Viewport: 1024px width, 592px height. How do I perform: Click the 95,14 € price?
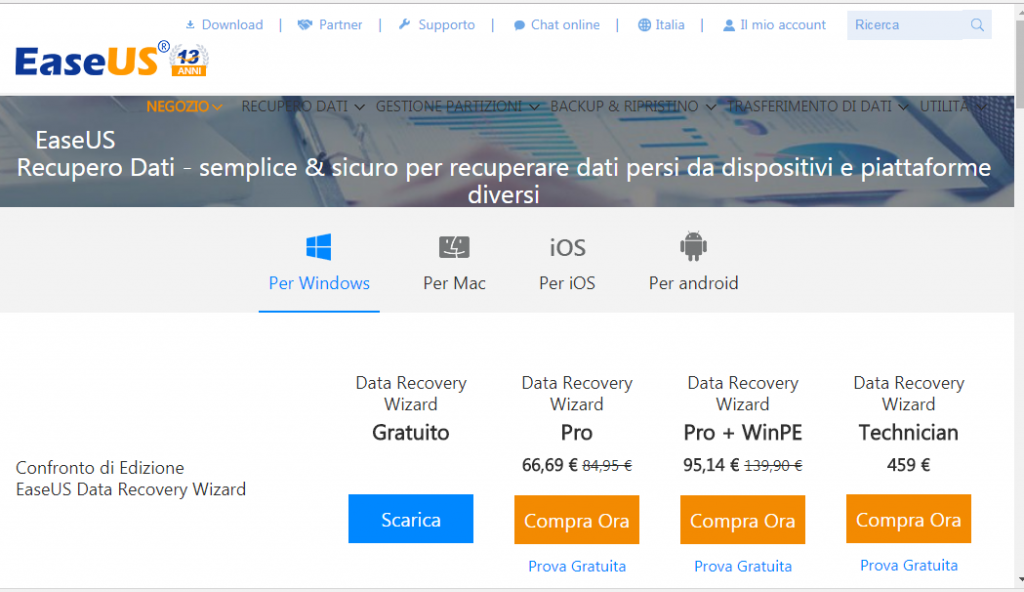coord(711,465)
